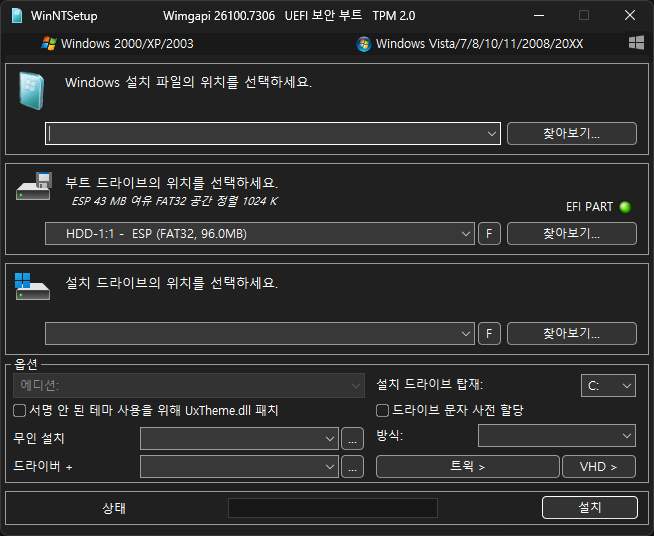The width and height of the screenshot is (654, 536).
Task: Click the F format button for boot drive
Action: pos(489,234)
